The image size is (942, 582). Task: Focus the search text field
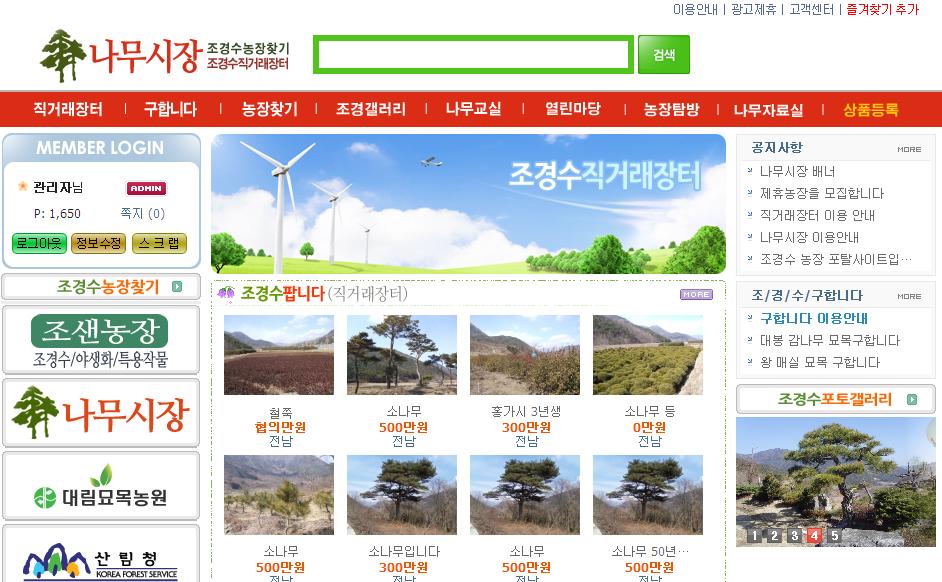pyautogui.click(x=473, y=55)
